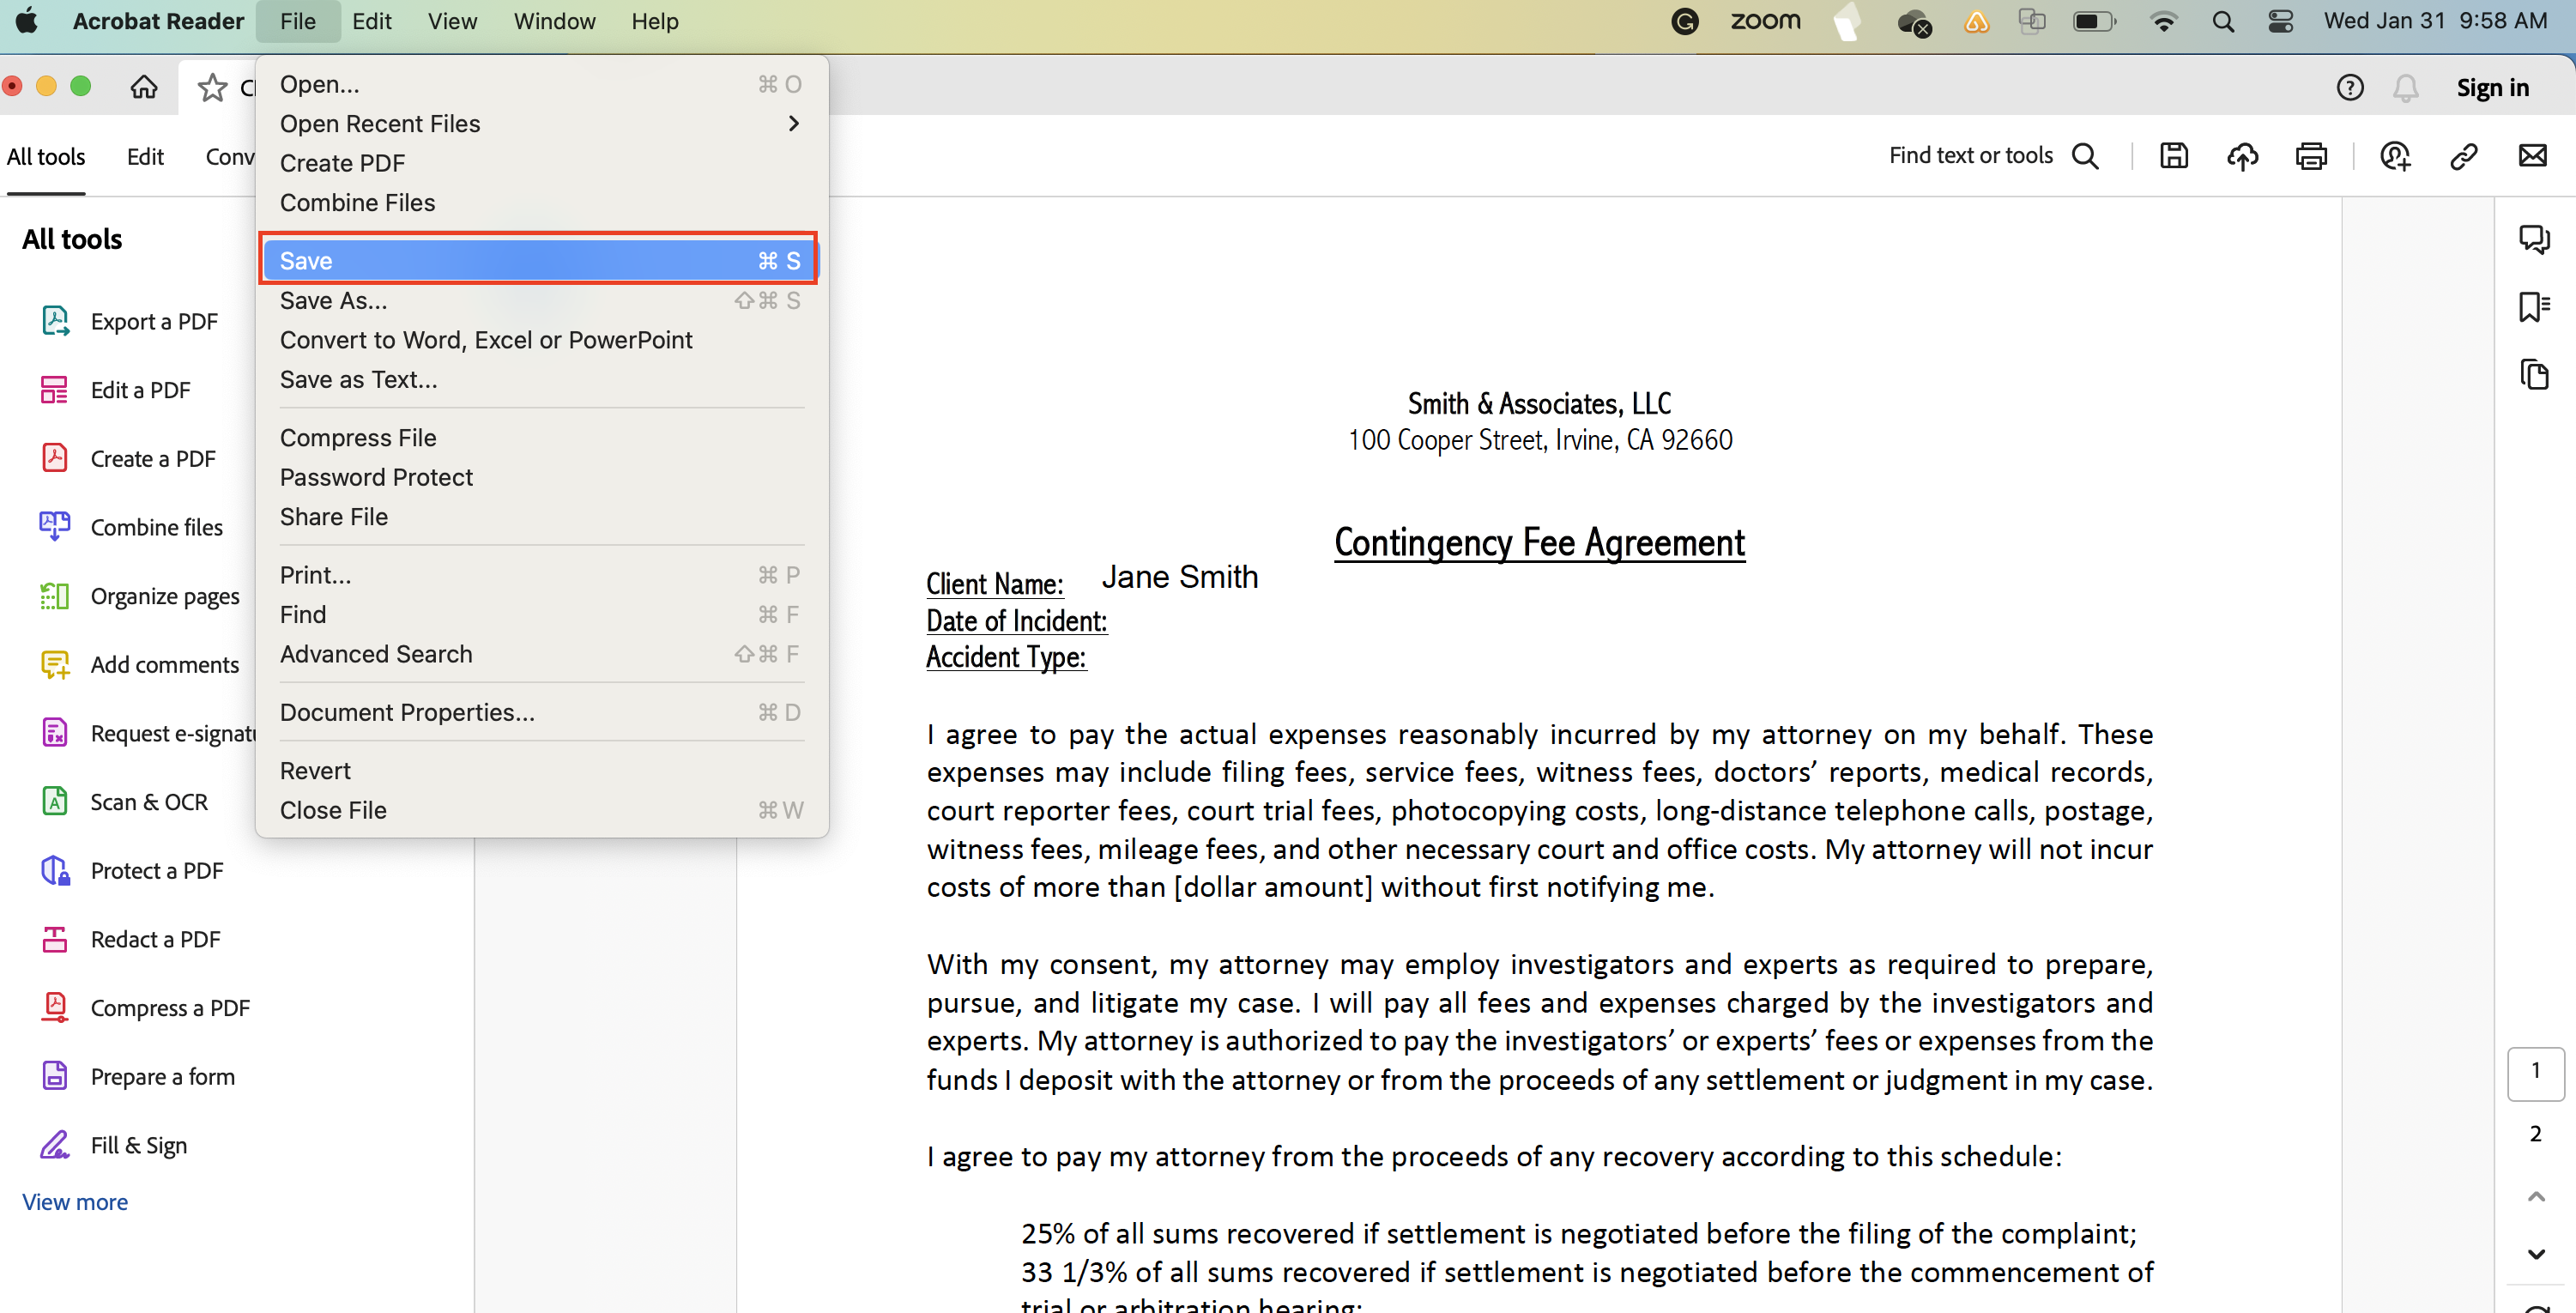Open the comments panel icon
Screen dimensions: 2576x1313
coord(2534,239)
